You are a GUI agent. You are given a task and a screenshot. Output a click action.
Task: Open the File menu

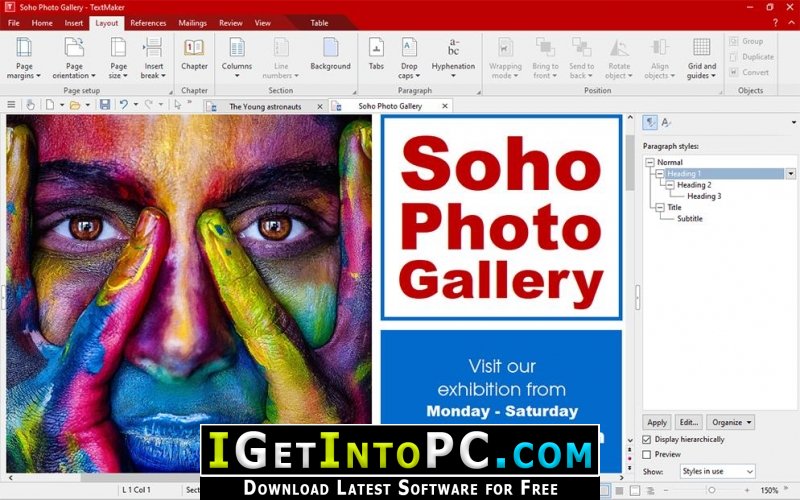coord(14,23)
